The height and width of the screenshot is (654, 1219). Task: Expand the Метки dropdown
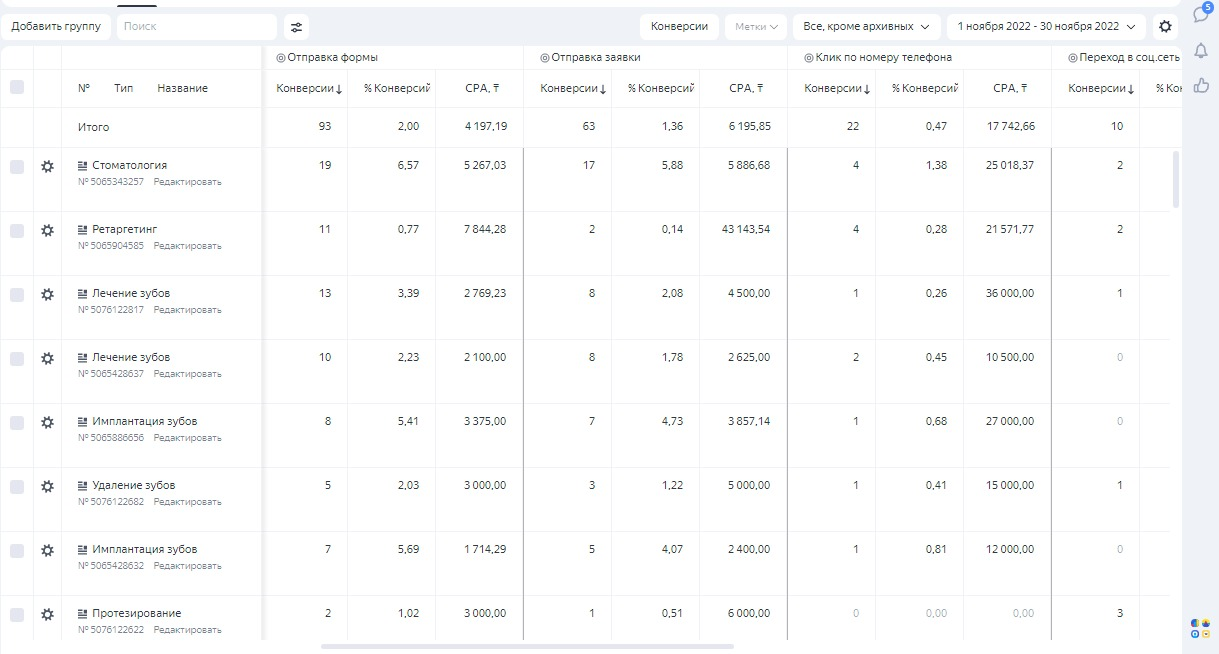(756, 27)
